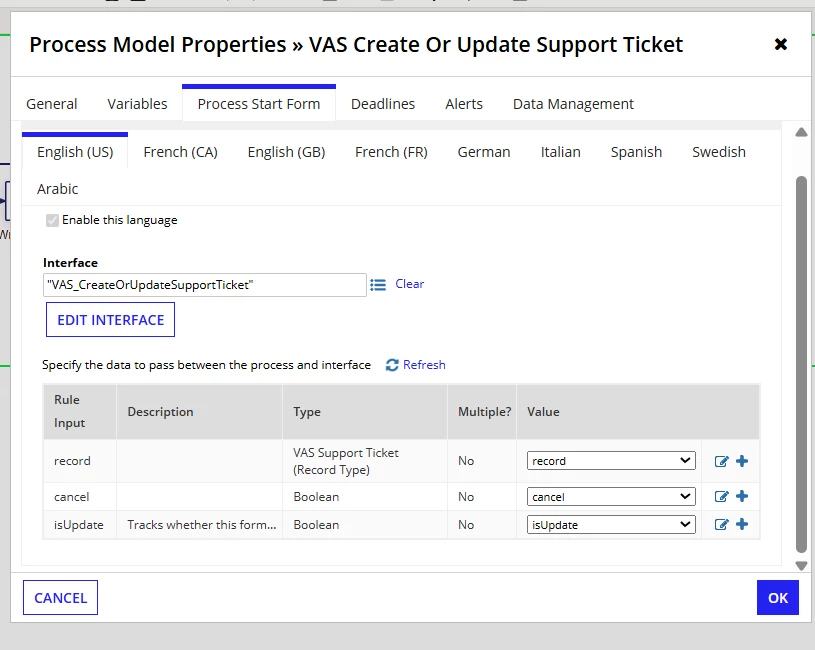The width and height of the screenshot is (815, 650).
Task: Click the Interface name input field
Action: click(x=205, y=285)
